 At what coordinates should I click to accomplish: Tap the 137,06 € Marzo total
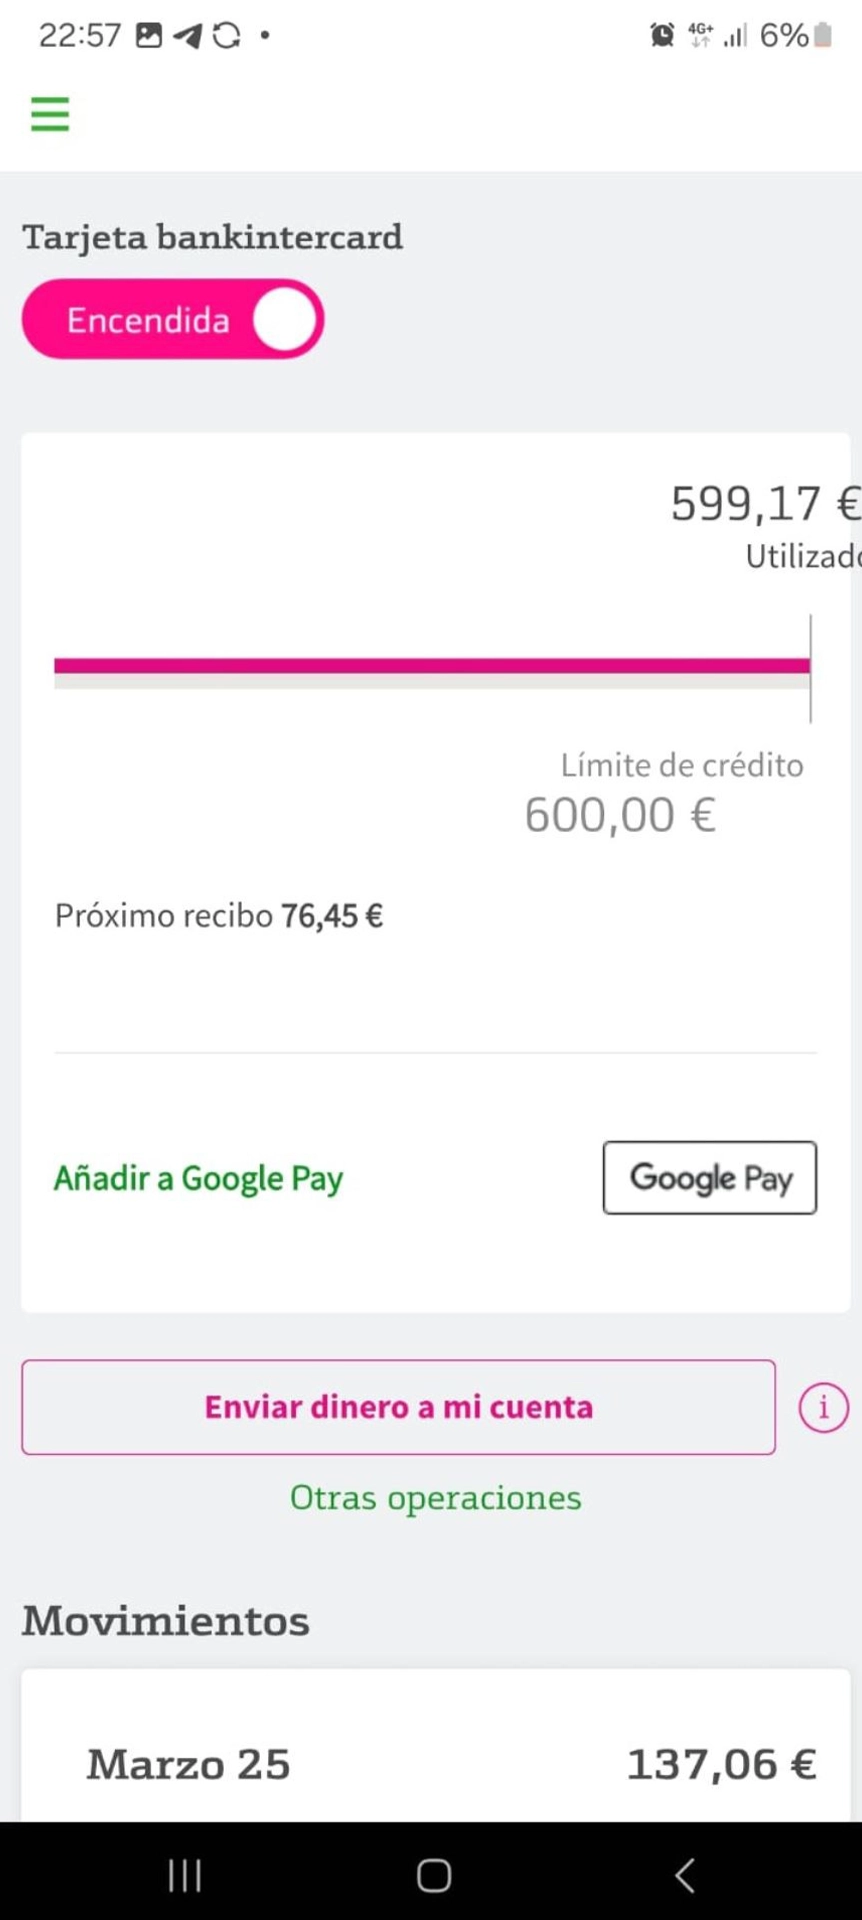[x=721, y=1764]
